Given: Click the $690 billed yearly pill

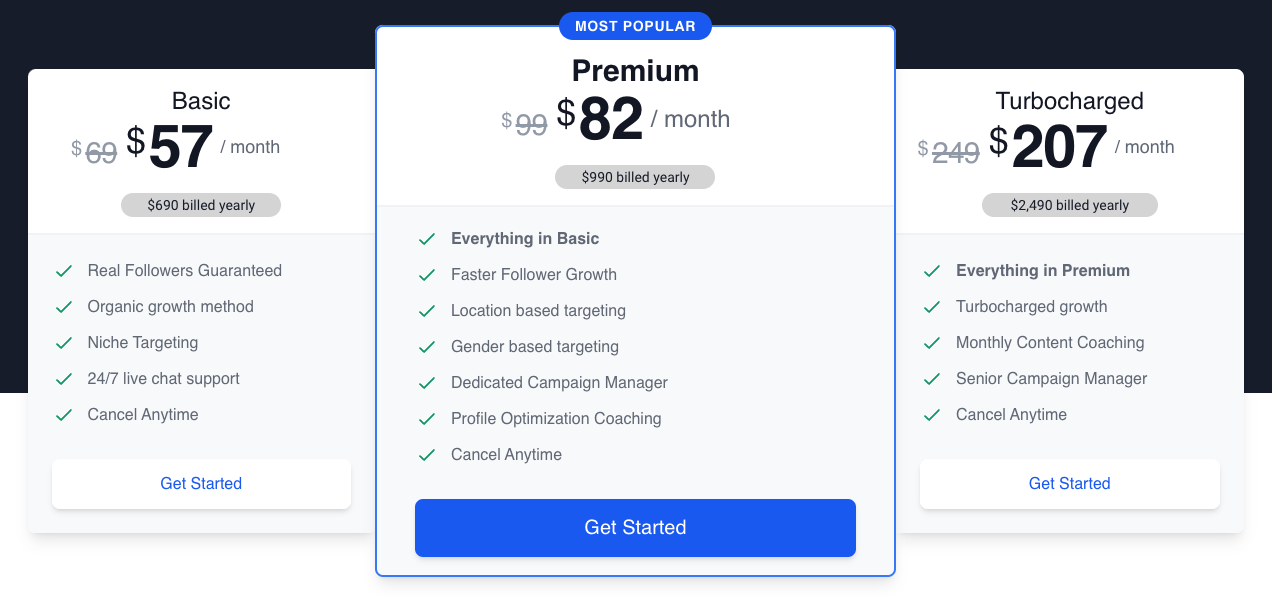Looking at the screenshot, I should coord(201,204).
